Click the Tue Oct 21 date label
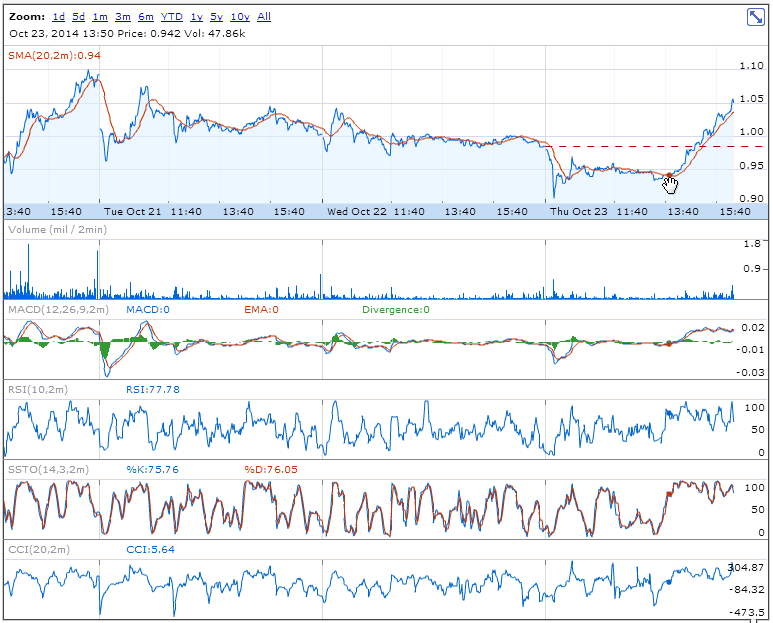The image size is (773, 623). coord(133,211)
